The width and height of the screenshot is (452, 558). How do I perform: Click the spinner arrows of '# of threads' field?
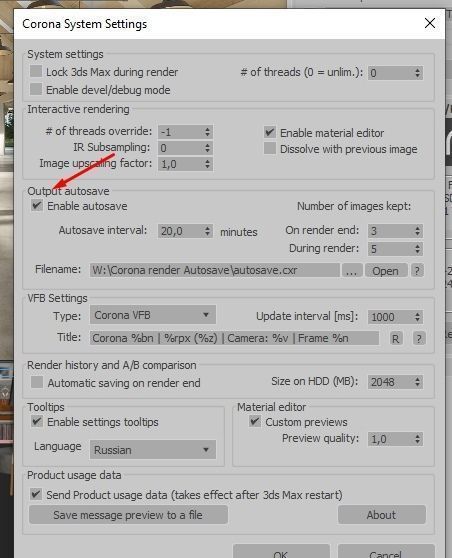[x=417, y=73]
